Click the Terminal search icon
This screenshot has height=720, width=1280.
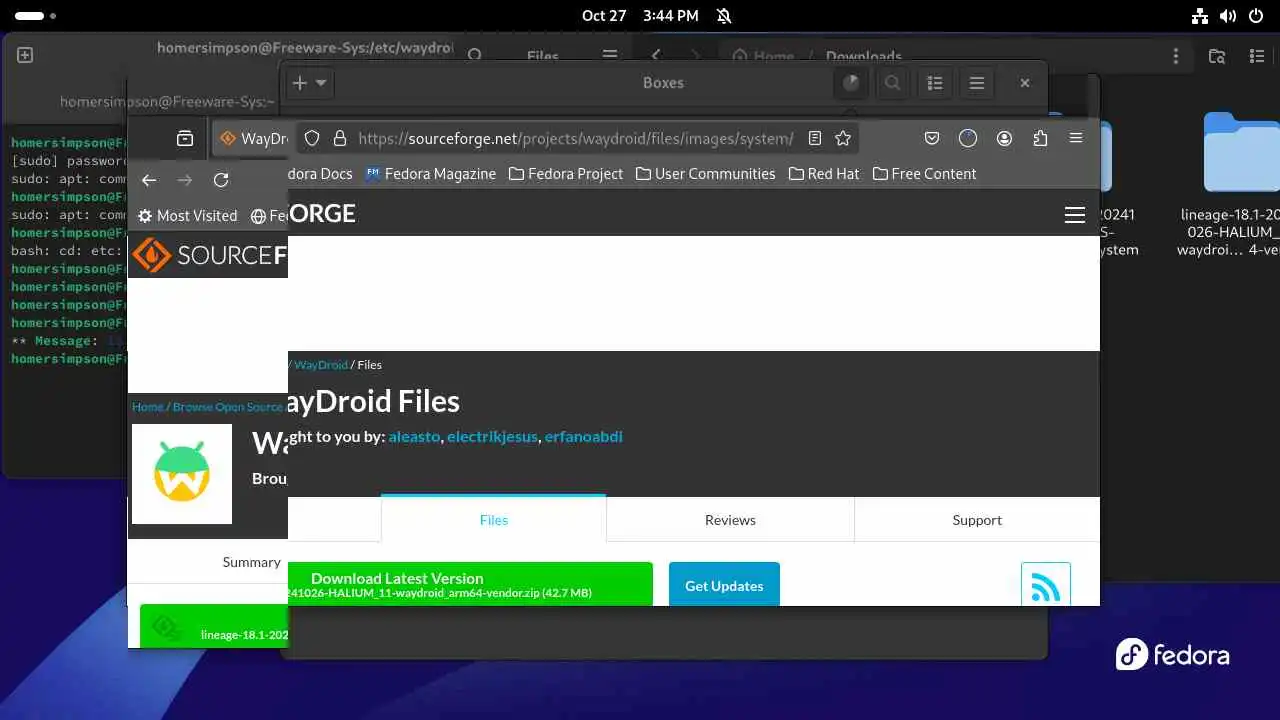[x=475, y=56]
